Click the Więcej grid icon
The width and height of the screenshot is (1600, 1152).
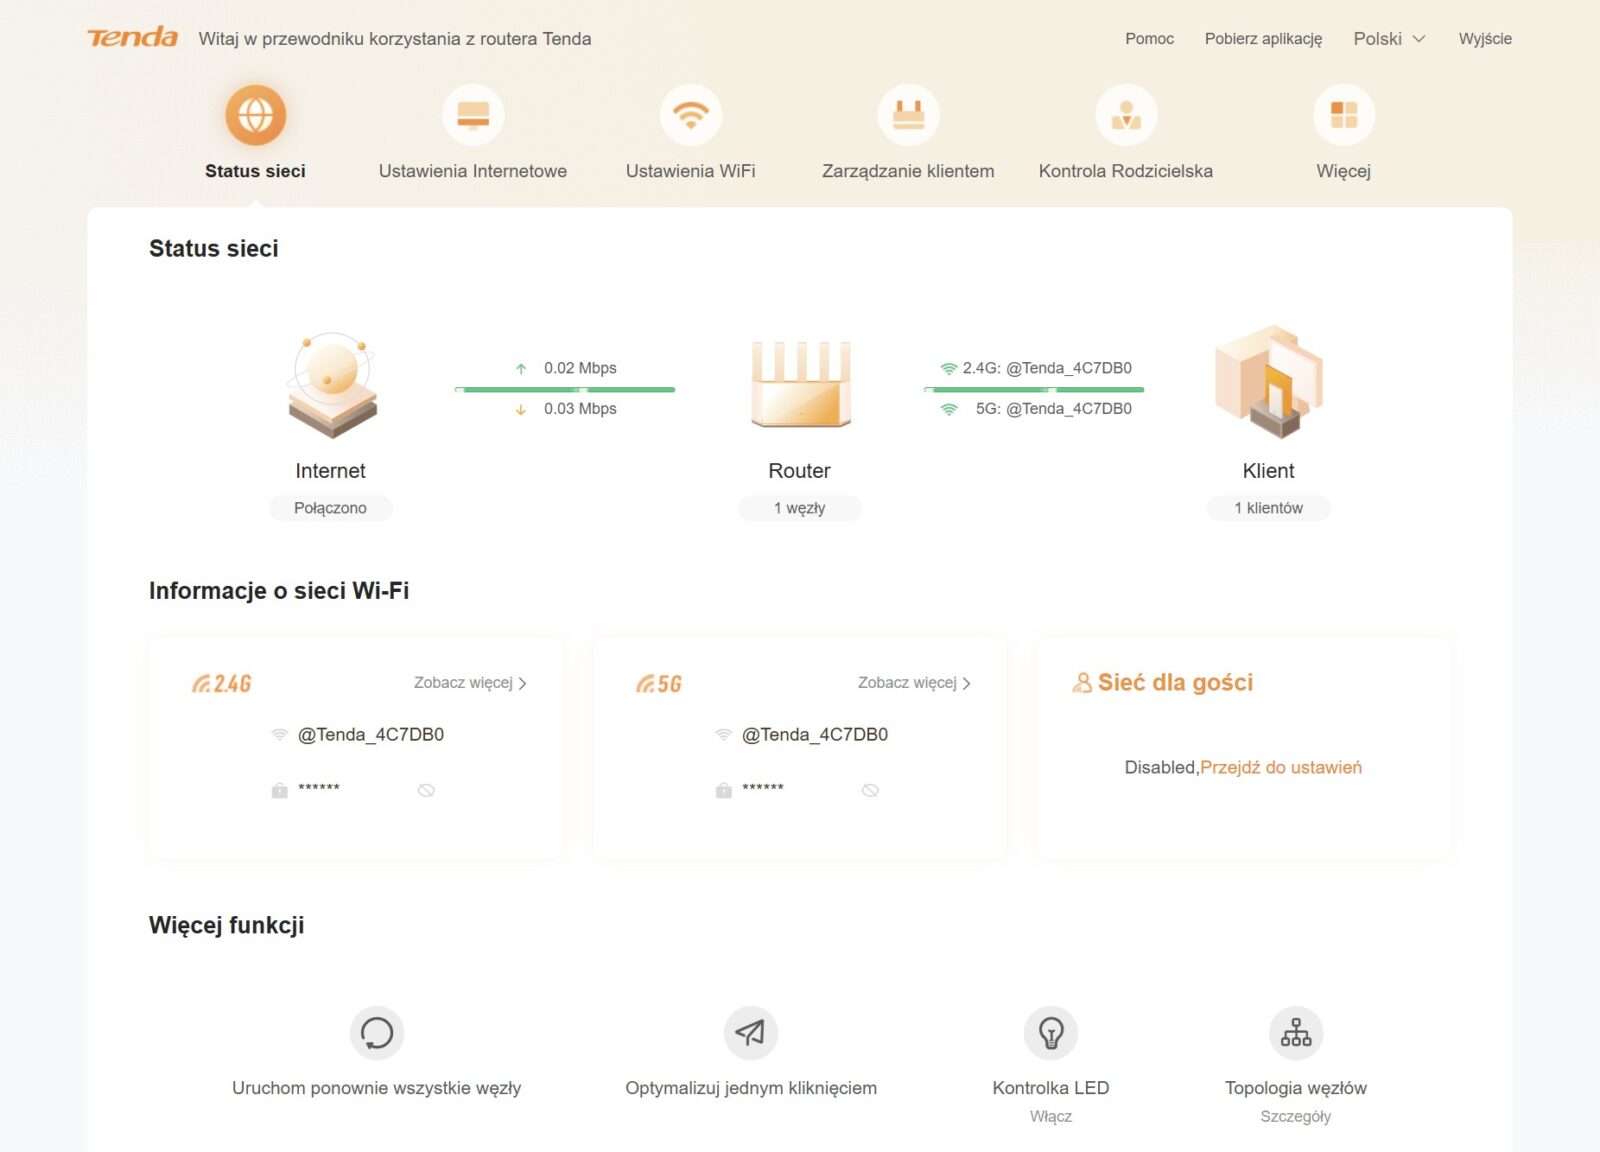pyautogui.click(x=1343, y=116)
